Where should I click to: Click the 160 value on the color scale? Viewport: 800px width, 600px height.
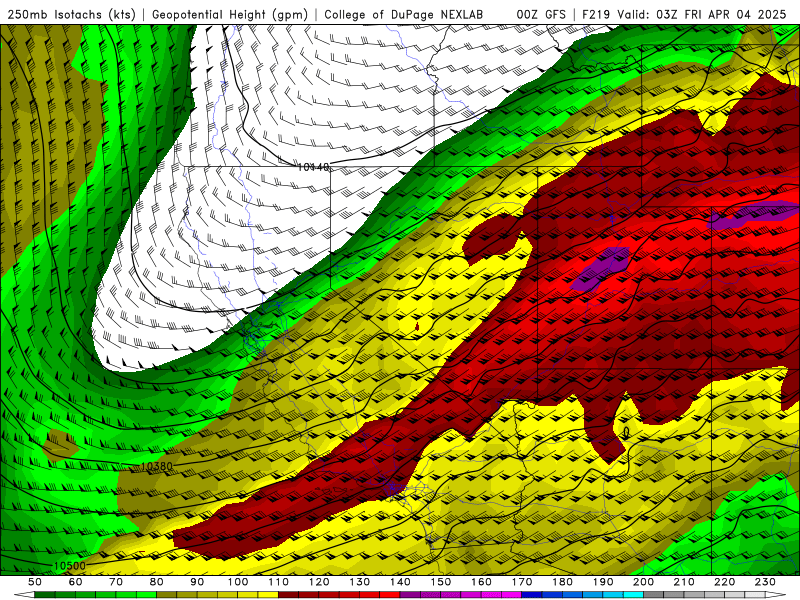click(481, 582)
